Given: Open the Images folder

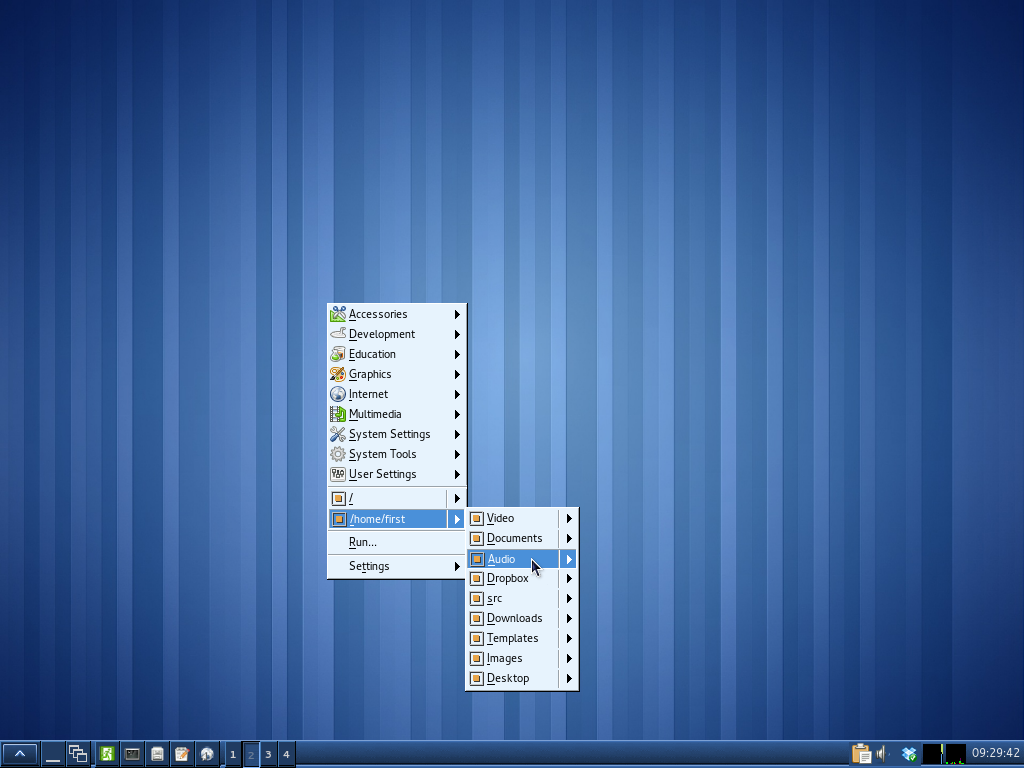Looking at the screenshot, I should click(x=512, y=658).
